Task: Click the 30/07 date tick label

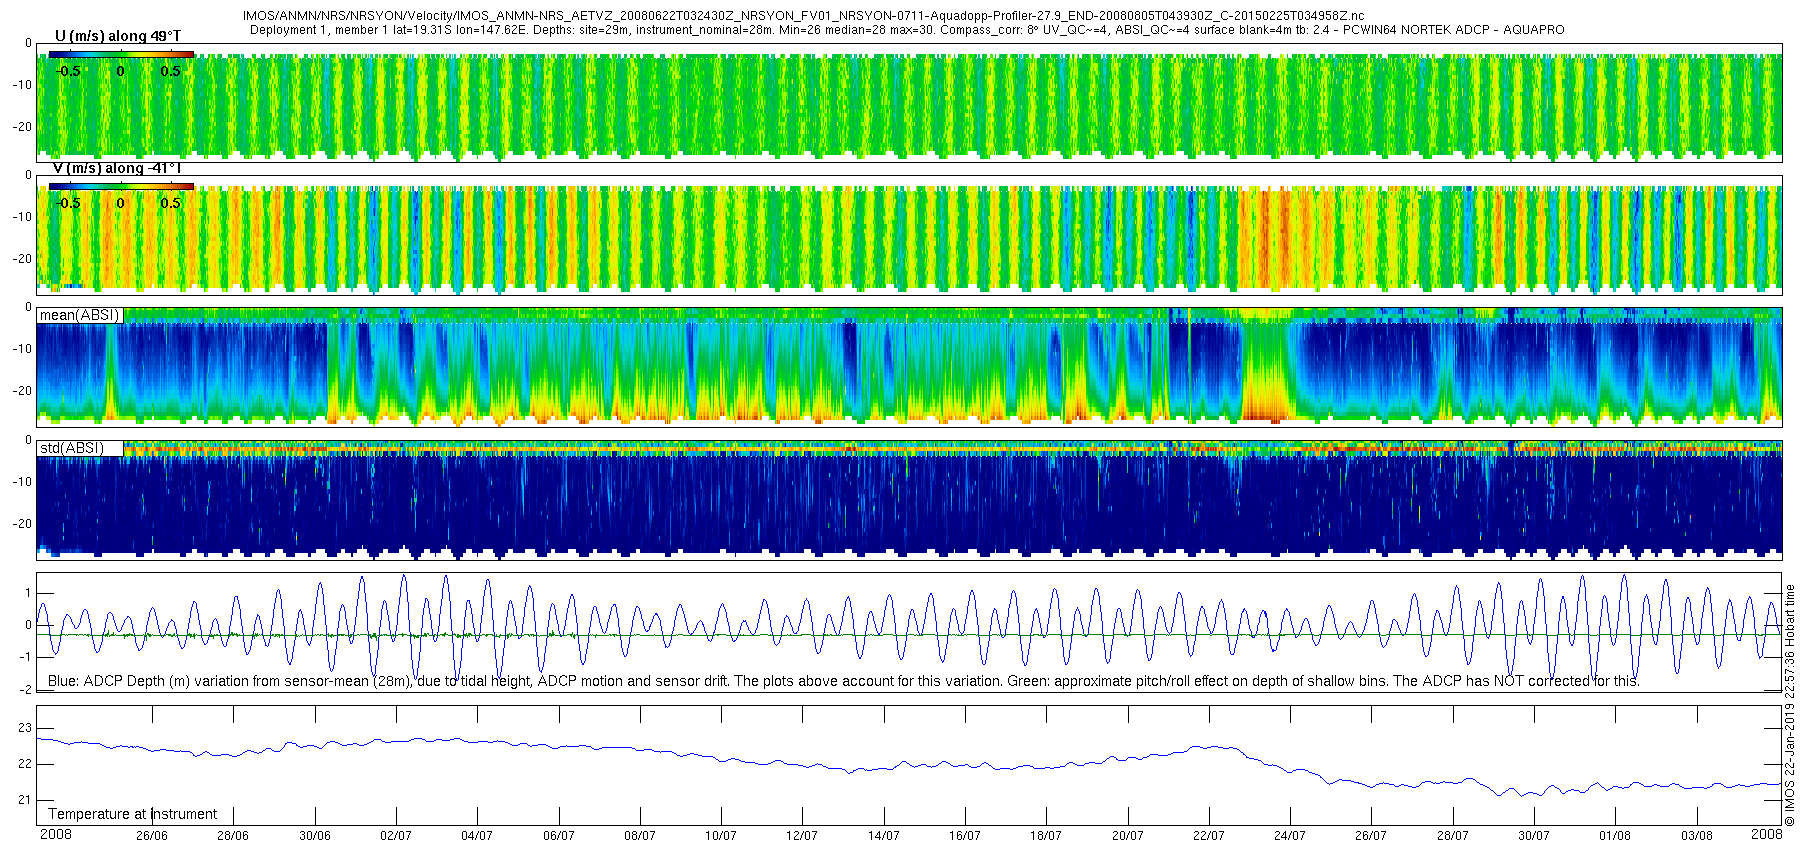Action: click(1534, 836)
